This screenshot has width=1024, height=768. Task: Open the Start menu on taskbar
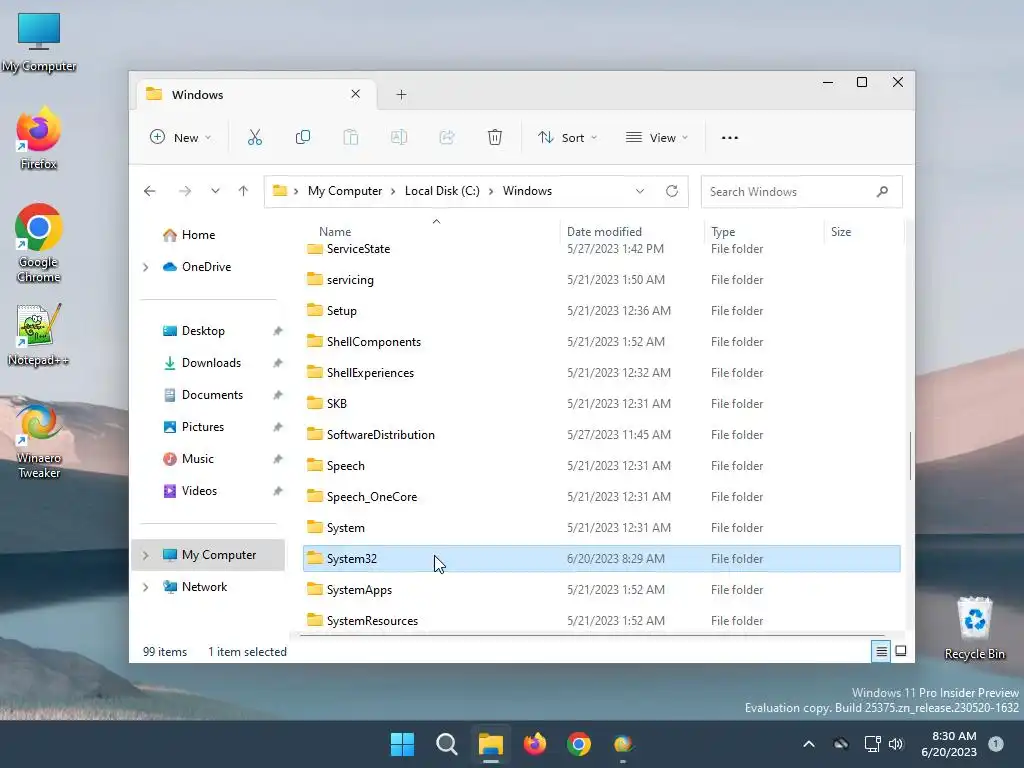pos(402,744)
